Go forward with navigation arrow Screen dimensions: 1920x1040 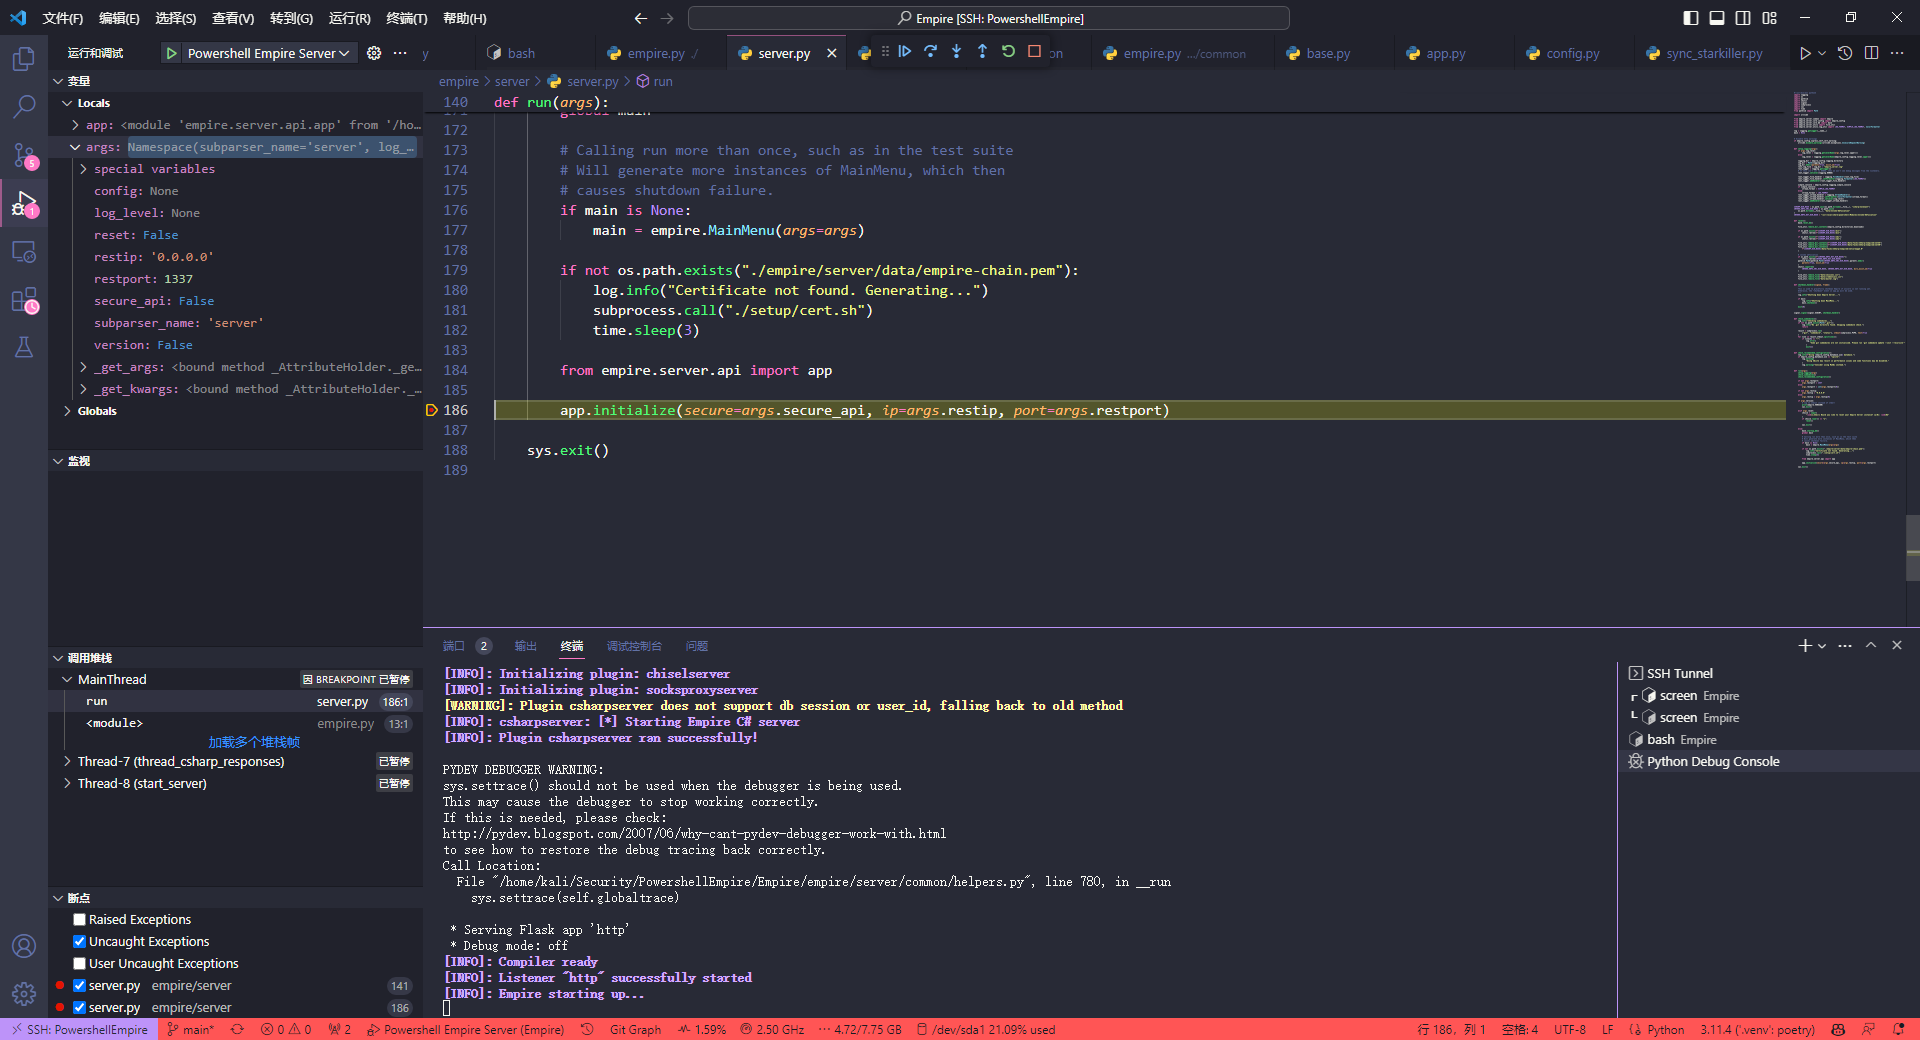pyautogui.click(x=667, y=18)
